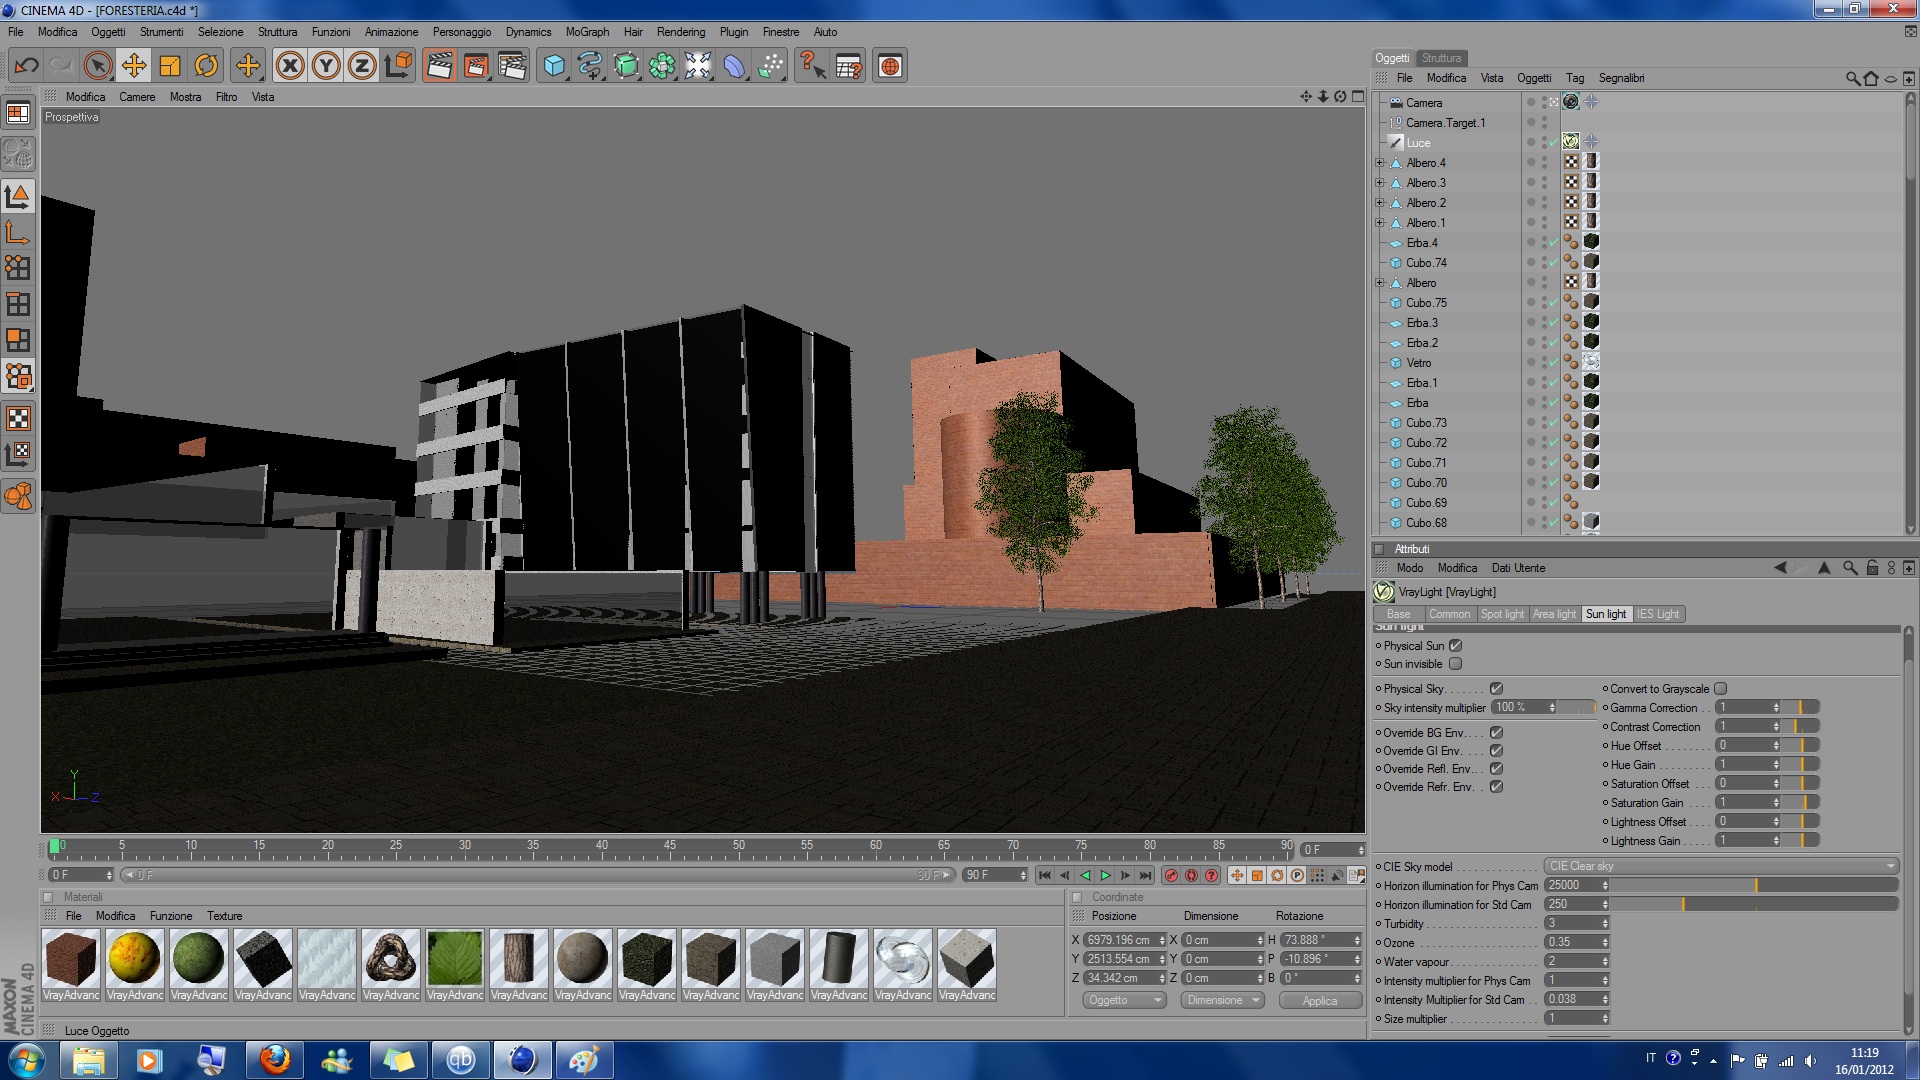The height and width of the screenshot is (1080, 1920).
Task: Expand the Albero.4 tree item
Action: [1380, 163]
